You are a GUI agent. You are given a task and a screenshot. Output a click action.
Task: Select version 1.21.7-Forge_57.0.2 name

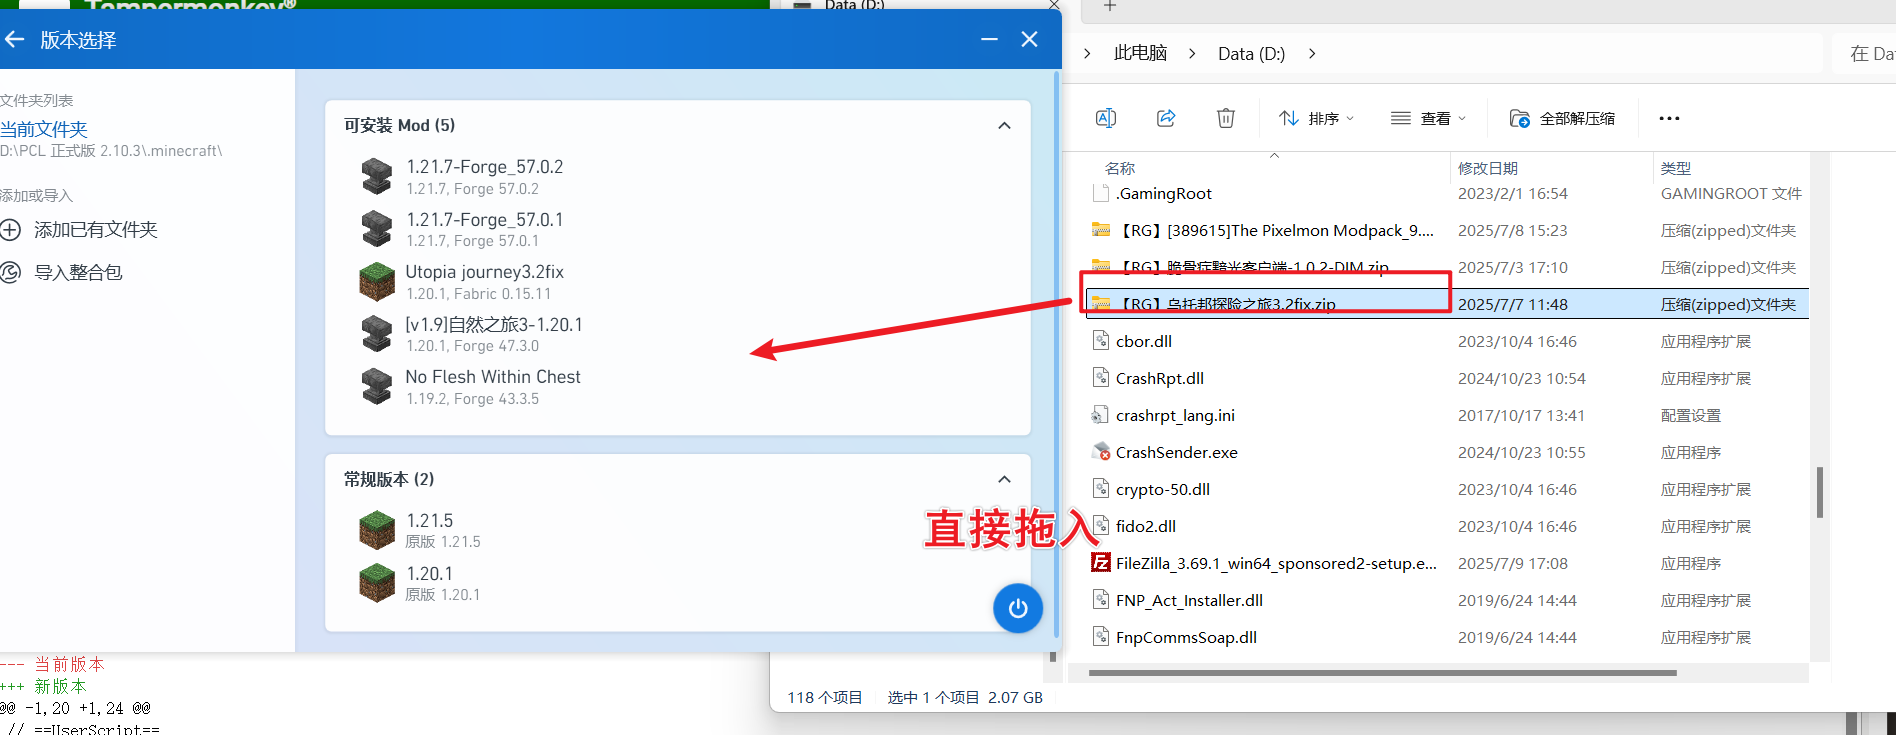tap(484, 167)
